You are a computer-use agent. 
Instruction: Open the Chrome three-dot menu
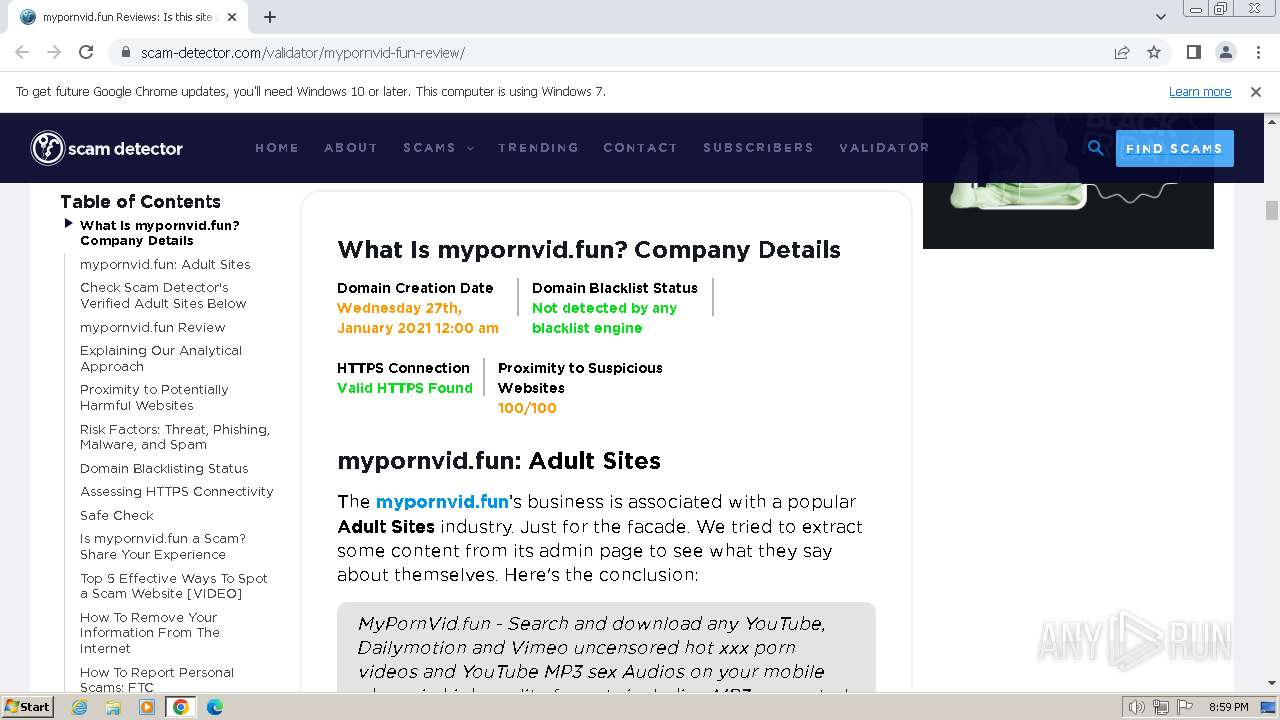[x=1256, y=52]
